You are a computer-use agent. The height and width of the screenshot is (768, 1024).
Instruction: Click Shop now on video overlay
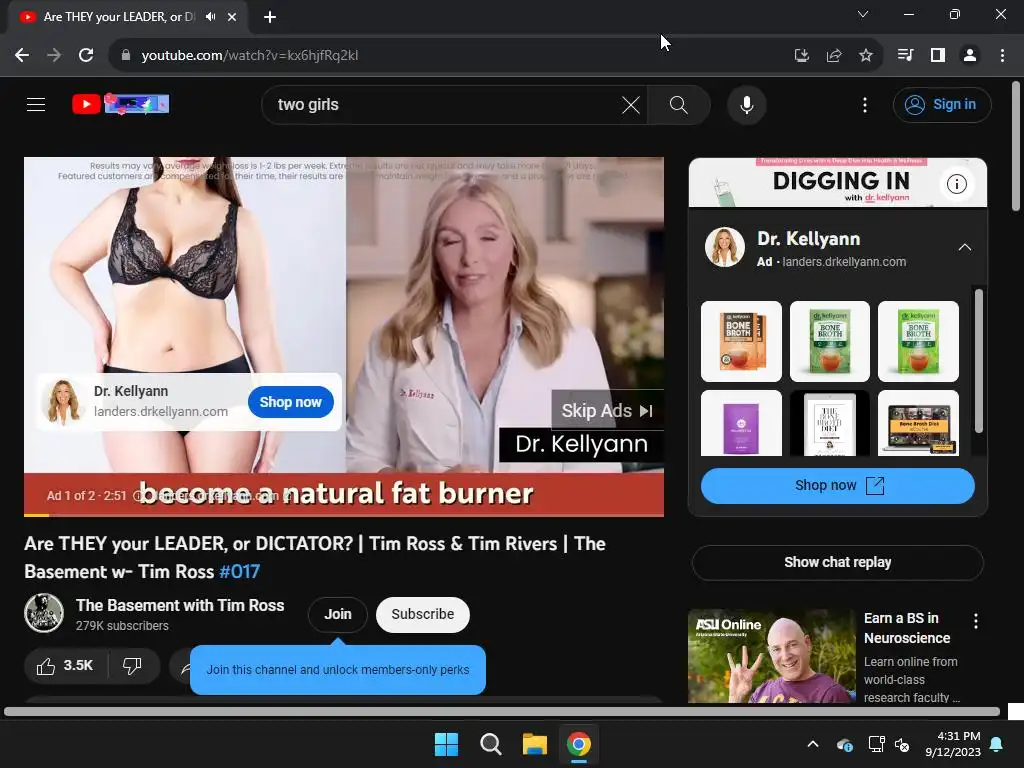[x=291, y=402]
